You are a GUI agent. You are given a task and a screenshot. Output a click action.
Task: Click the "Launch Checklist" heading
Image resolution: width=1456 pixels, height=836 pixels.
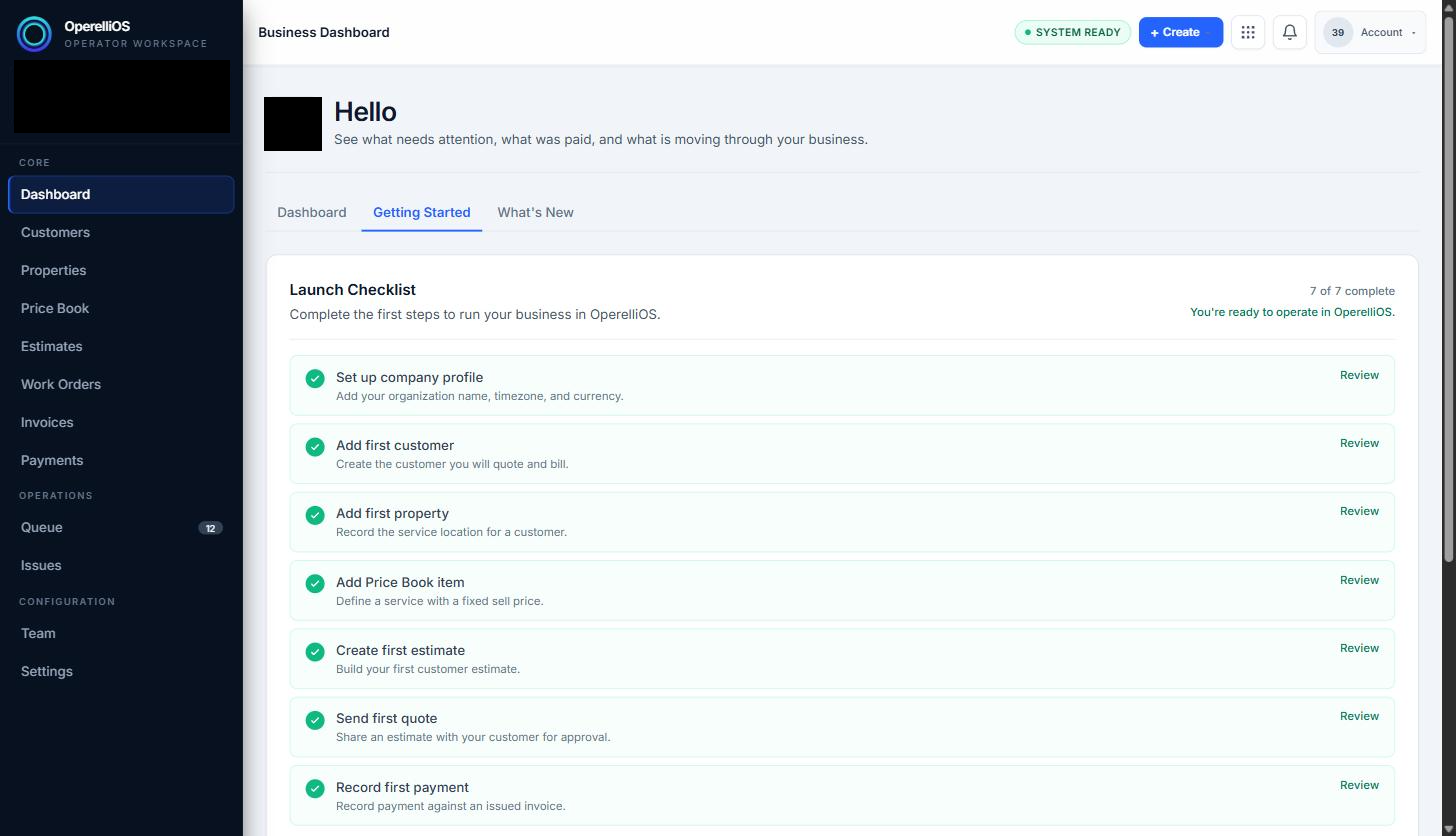pos(352,290)
